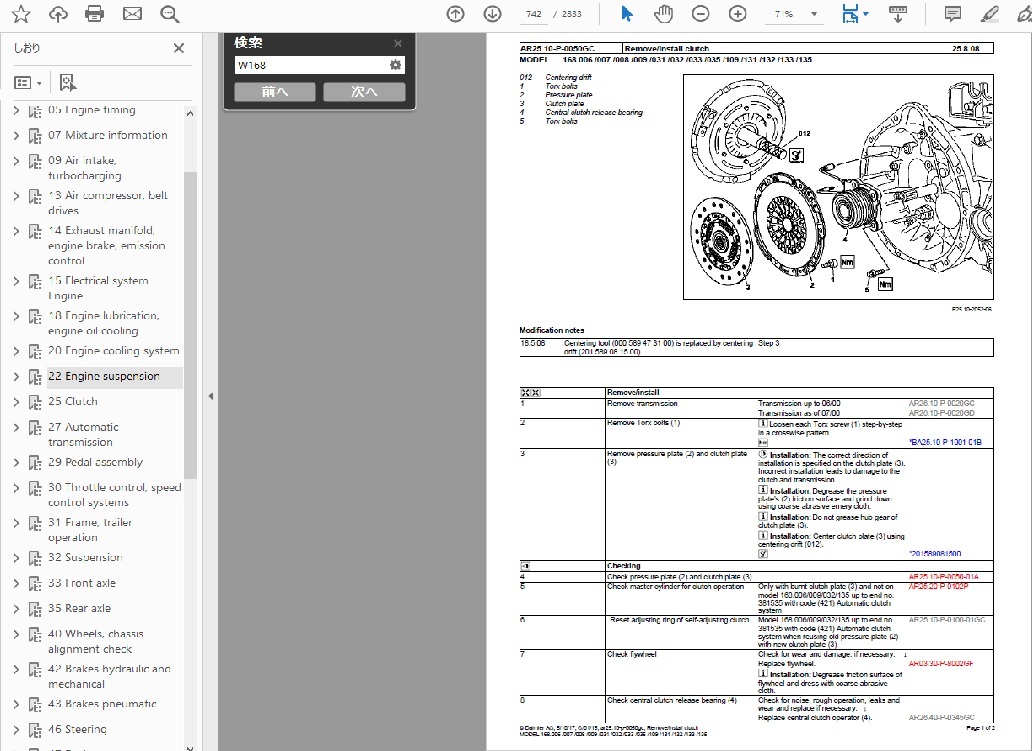Image resolution: width=1032 pixels, height=751 pixels.
Task: Print the document with printer icon
Action: pos(95,14)
